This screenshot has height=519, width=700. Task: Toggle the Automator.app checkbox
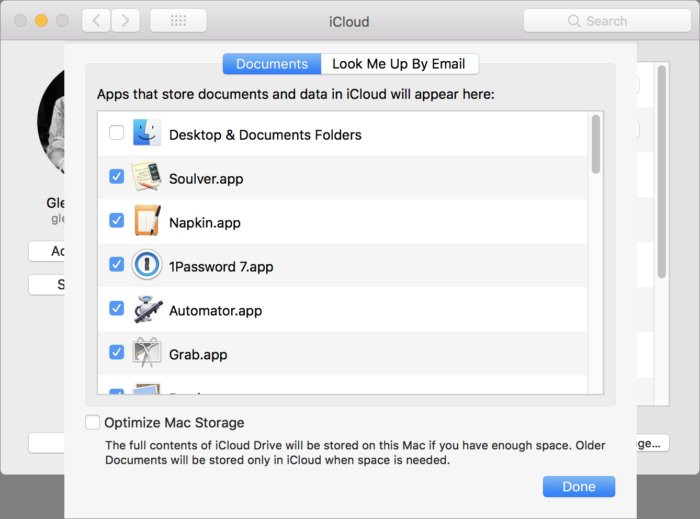(x=117, y=308)
